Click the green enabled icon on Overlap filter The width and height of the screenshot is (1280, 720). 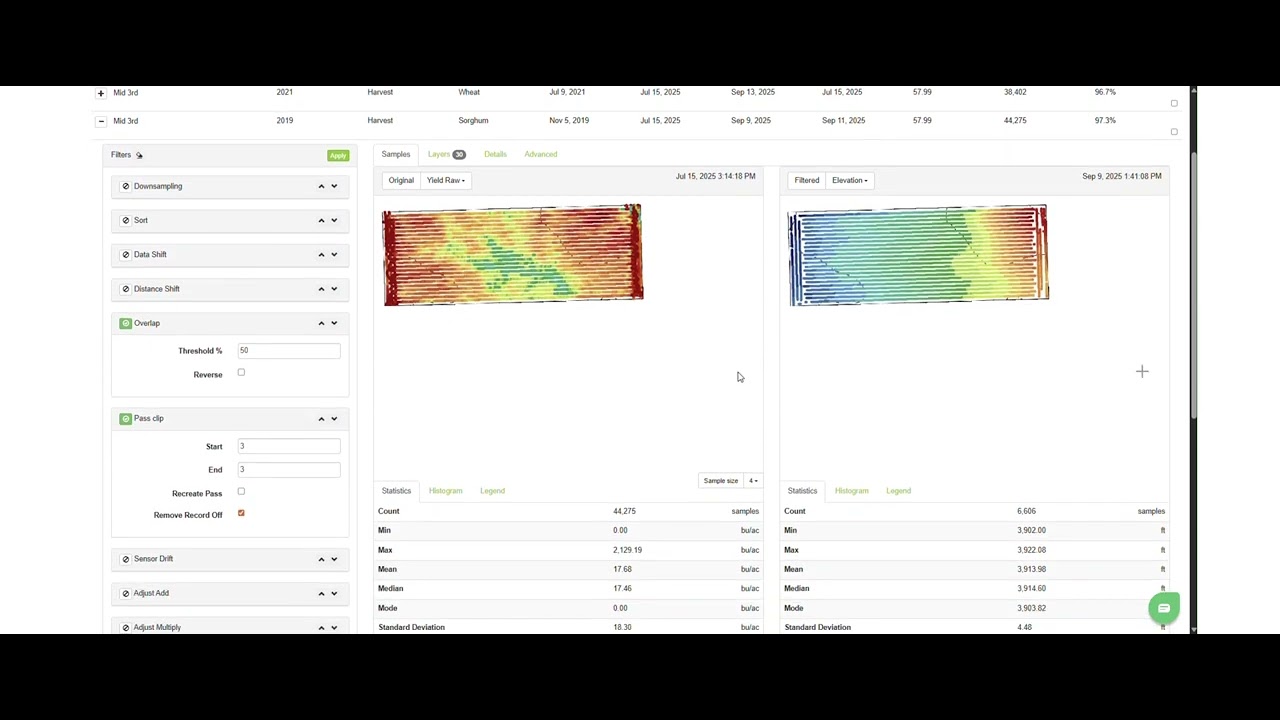pyautogui.click(x=125, y=323)
